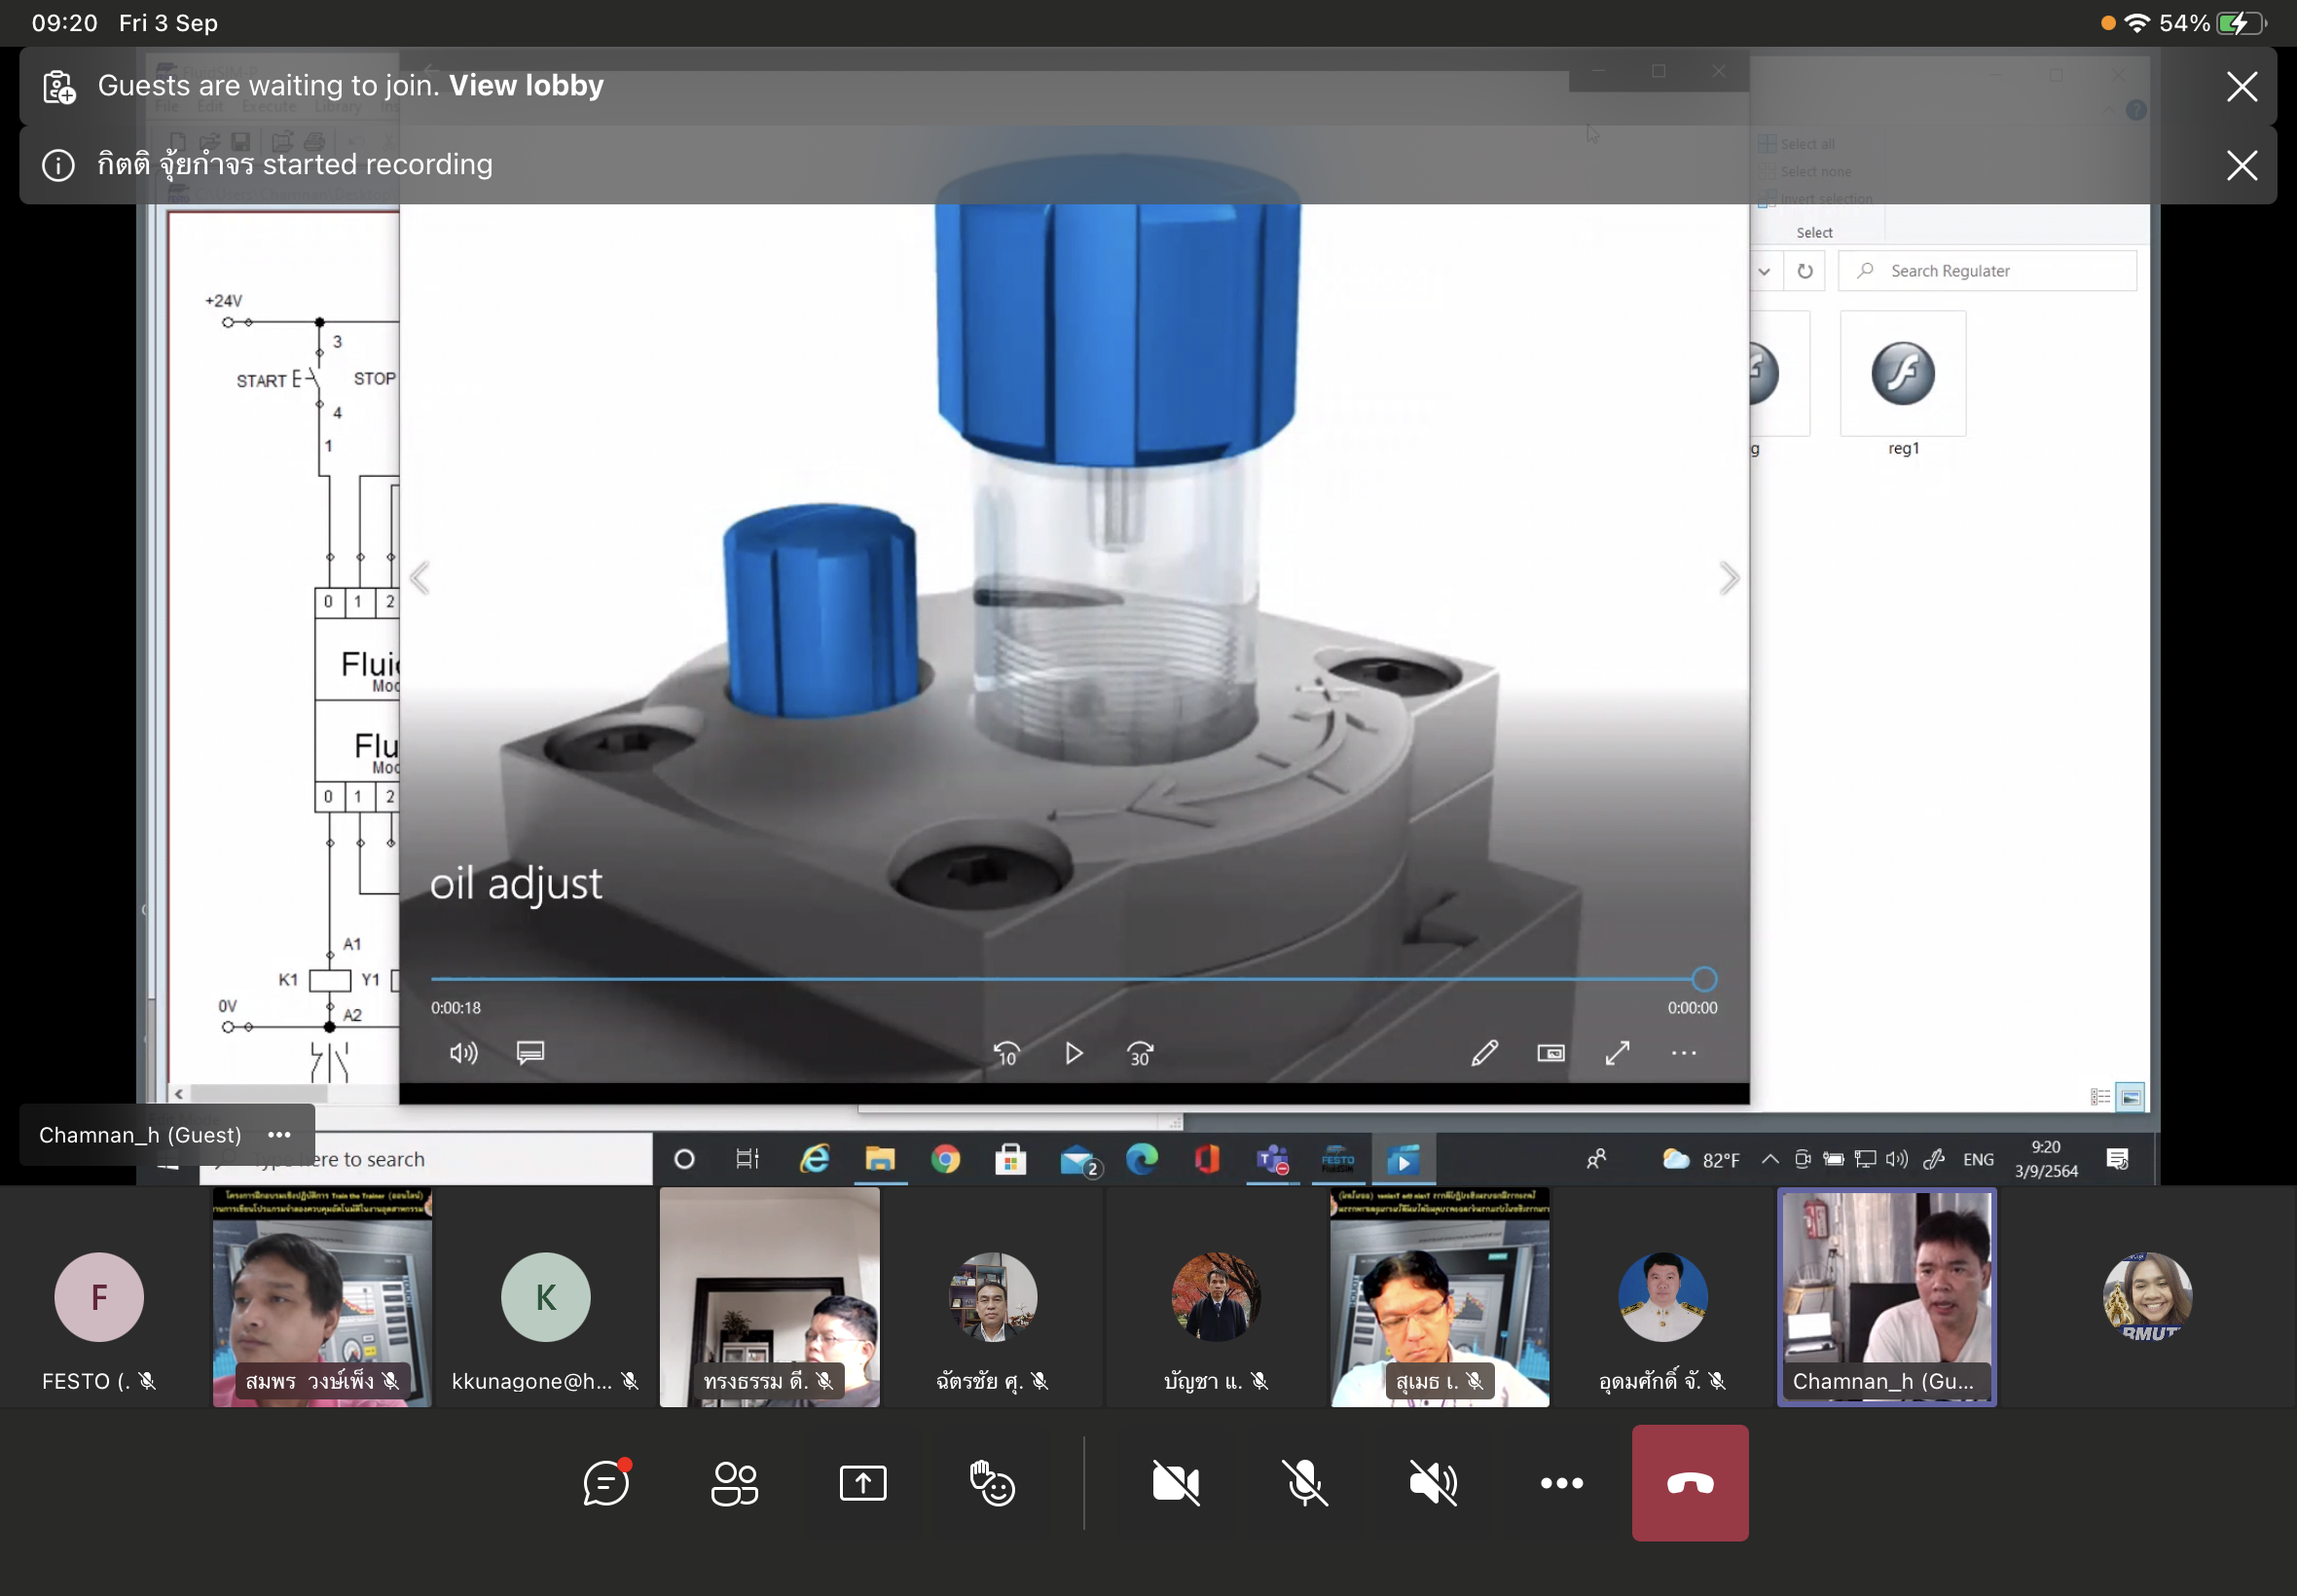Open options for Chamnan_h (Guest) label
Image resolution: width=2297 pixels, height=1596 pixels.
pyautogui.click(x=279, y=1134)
